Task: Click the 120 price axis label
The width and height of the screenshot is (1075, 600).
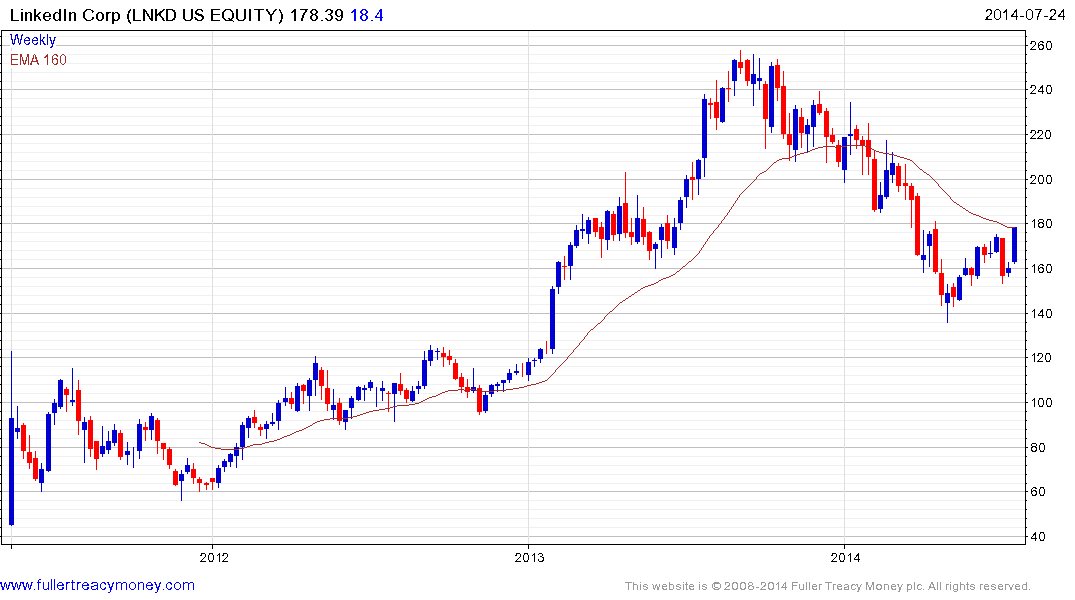Action: [1041, 358]
